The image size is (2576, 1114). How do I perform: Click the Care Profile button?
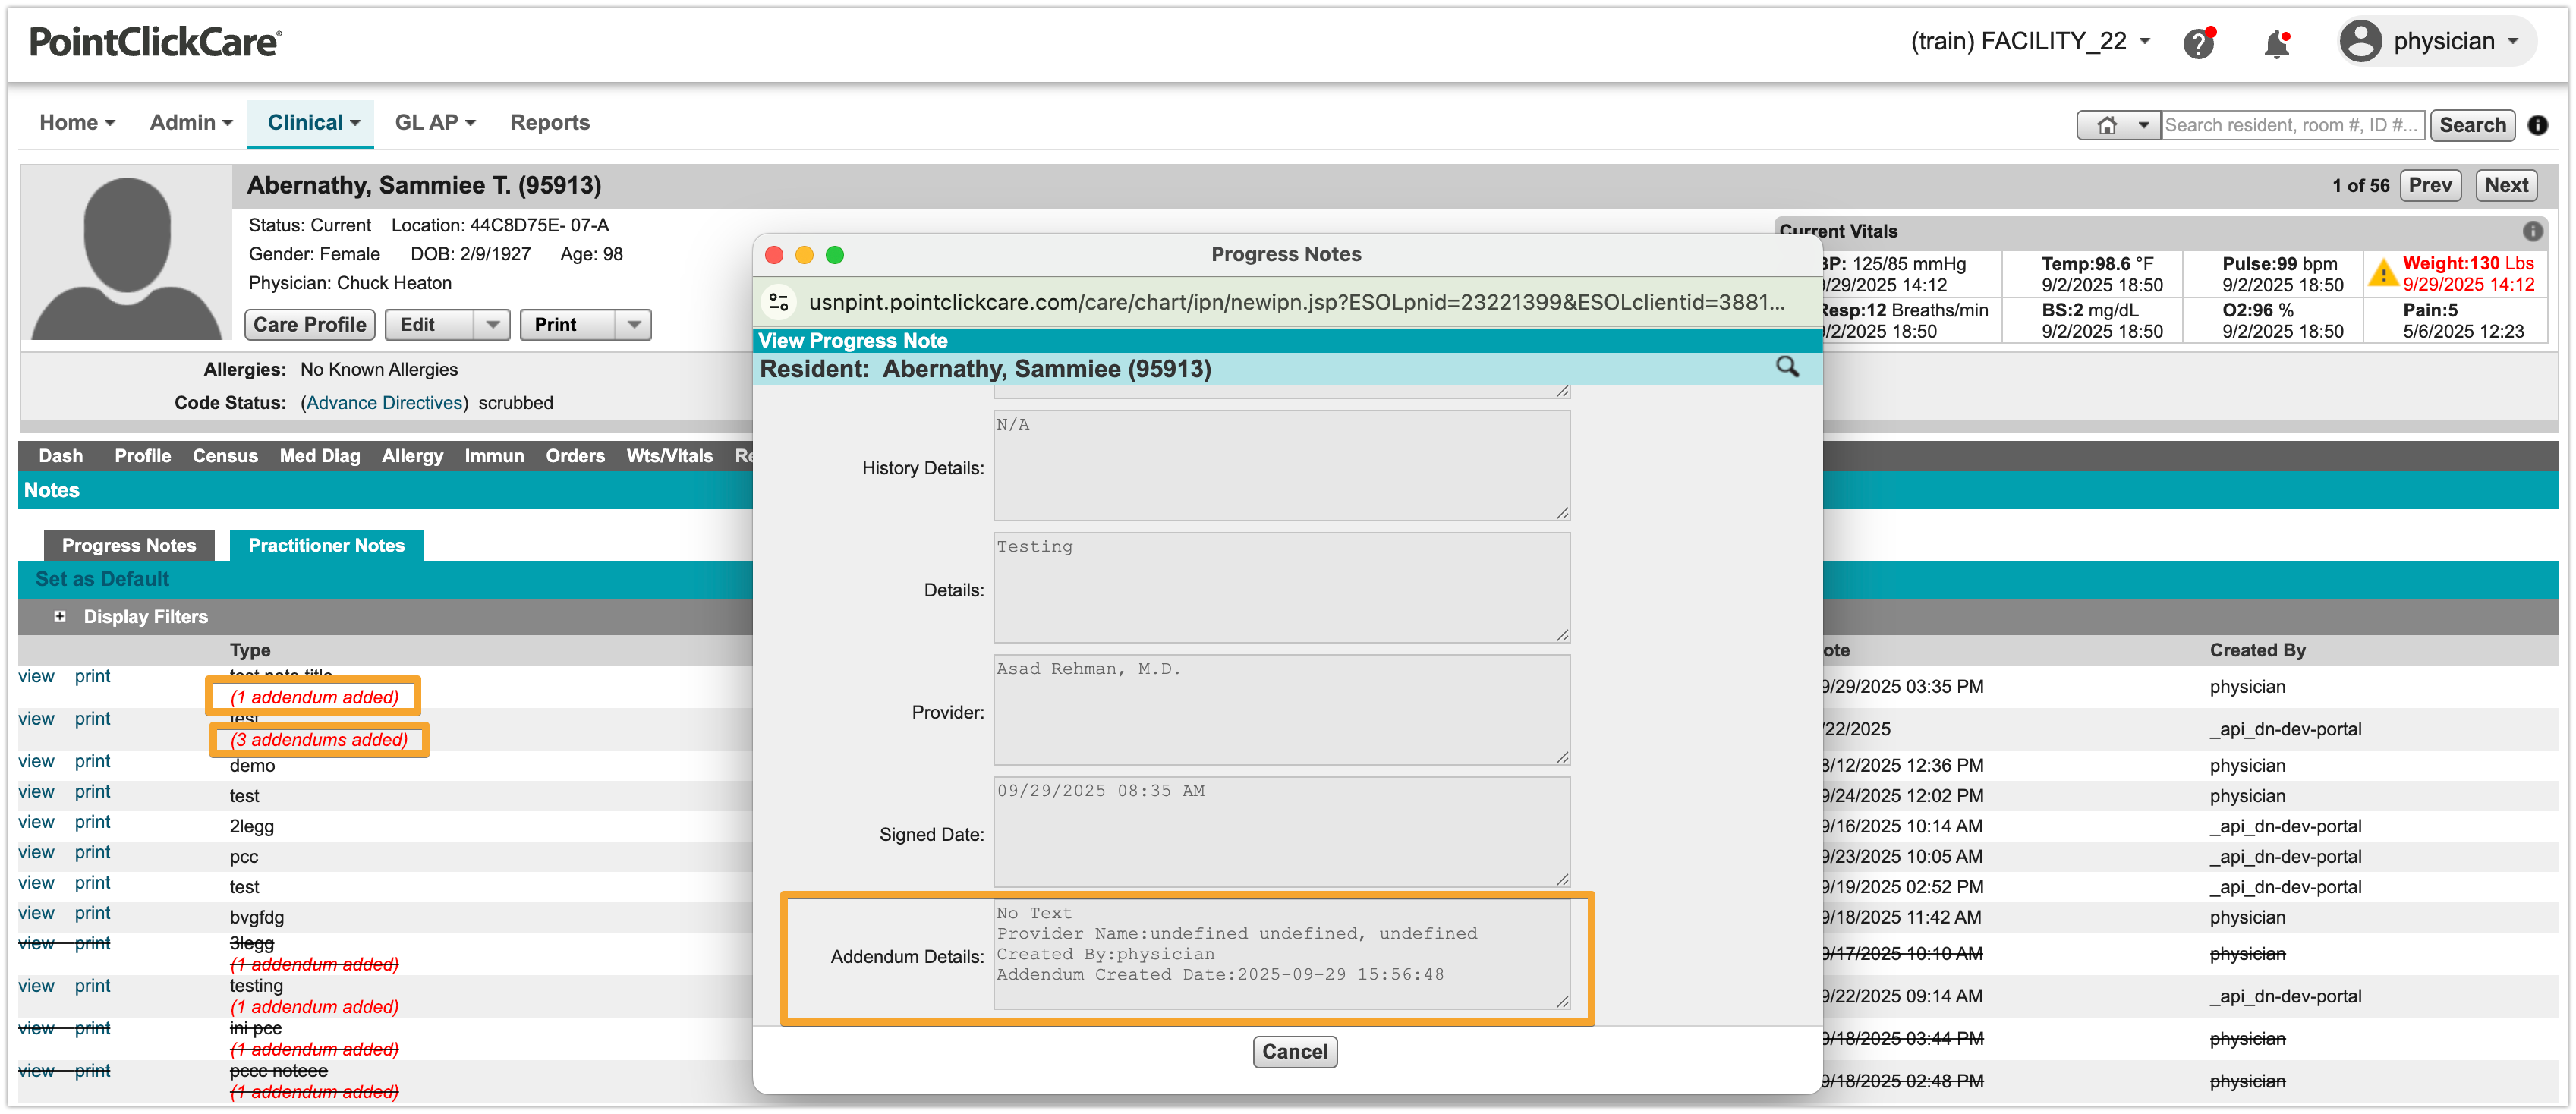[310, 325]
